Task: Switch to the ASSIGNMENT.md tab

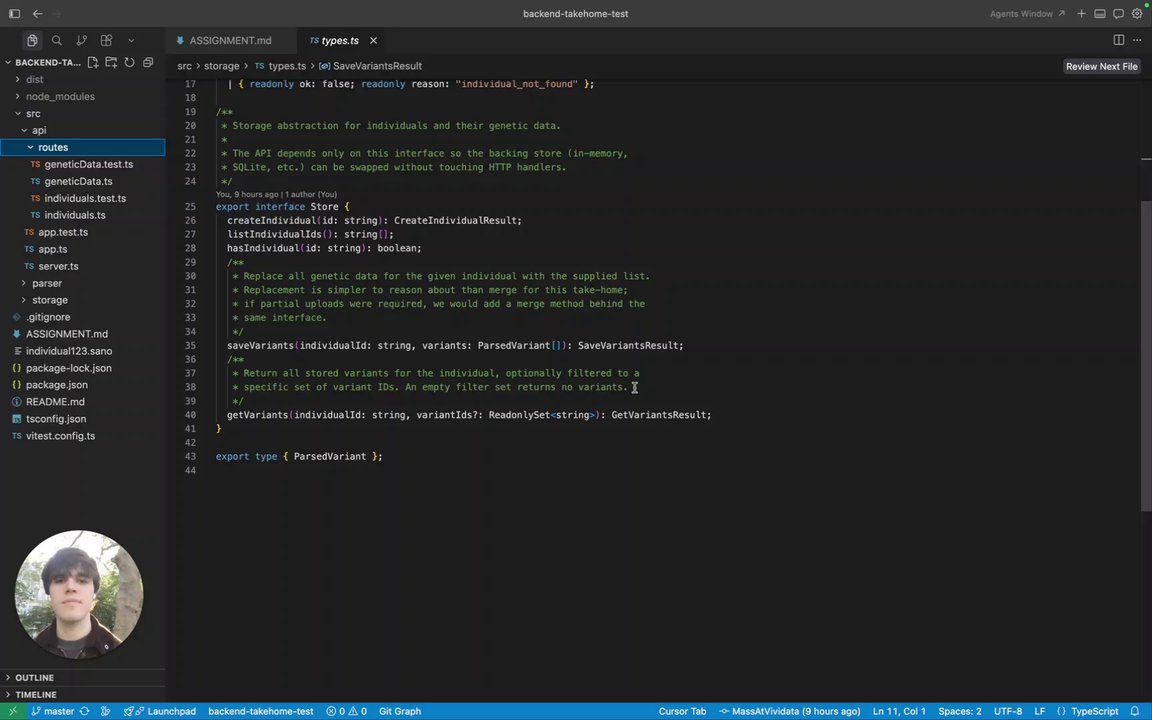Action: [x=229, y=40]
